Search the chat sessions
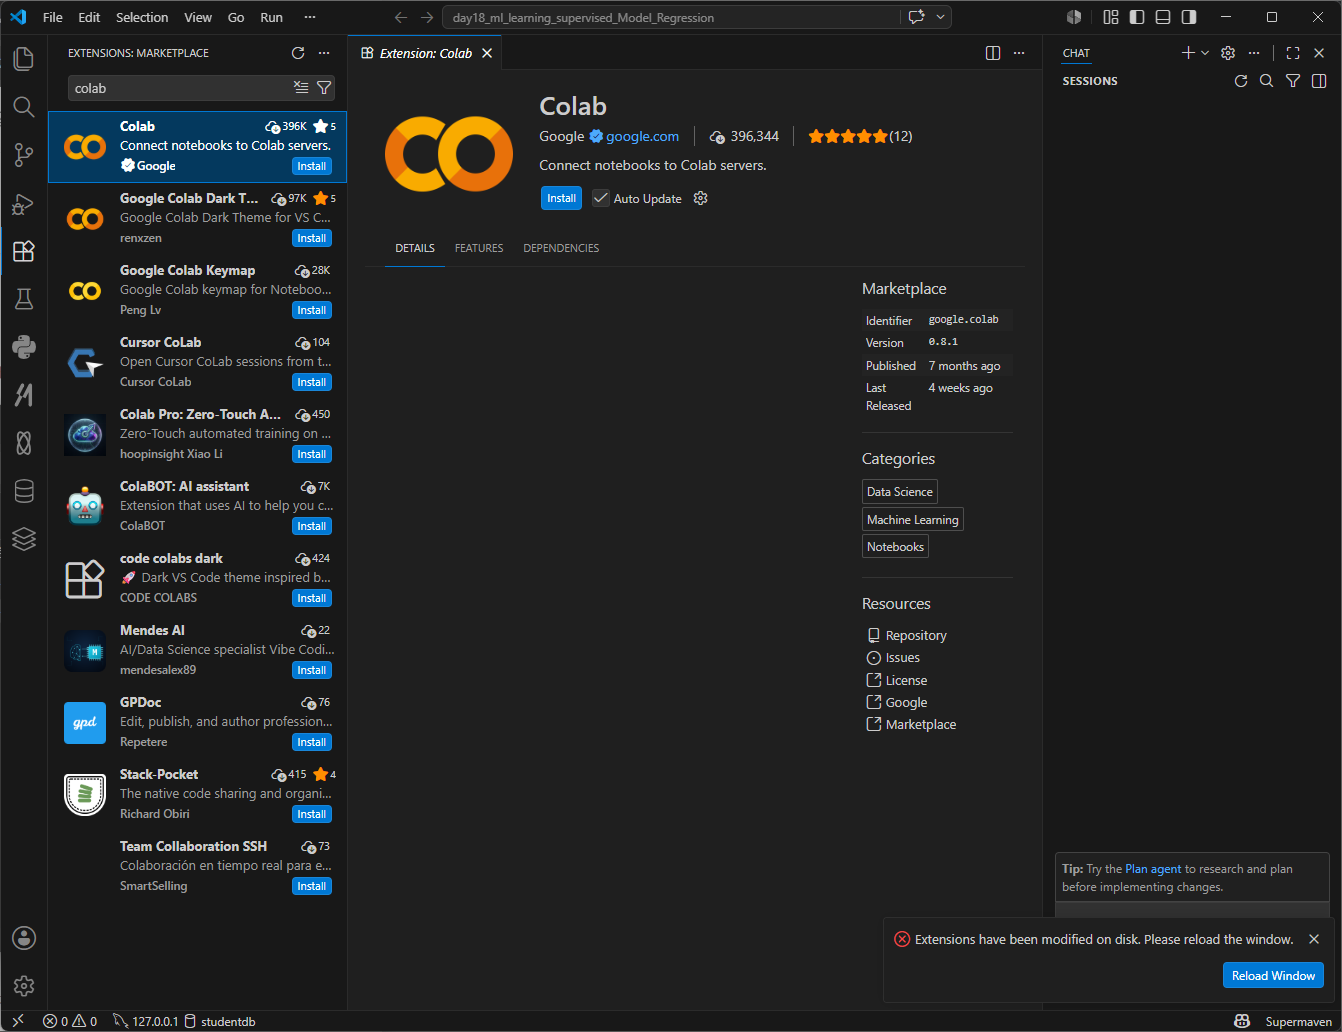This screenshot has height=1032, width=1342. click(x=1267, y=81)
